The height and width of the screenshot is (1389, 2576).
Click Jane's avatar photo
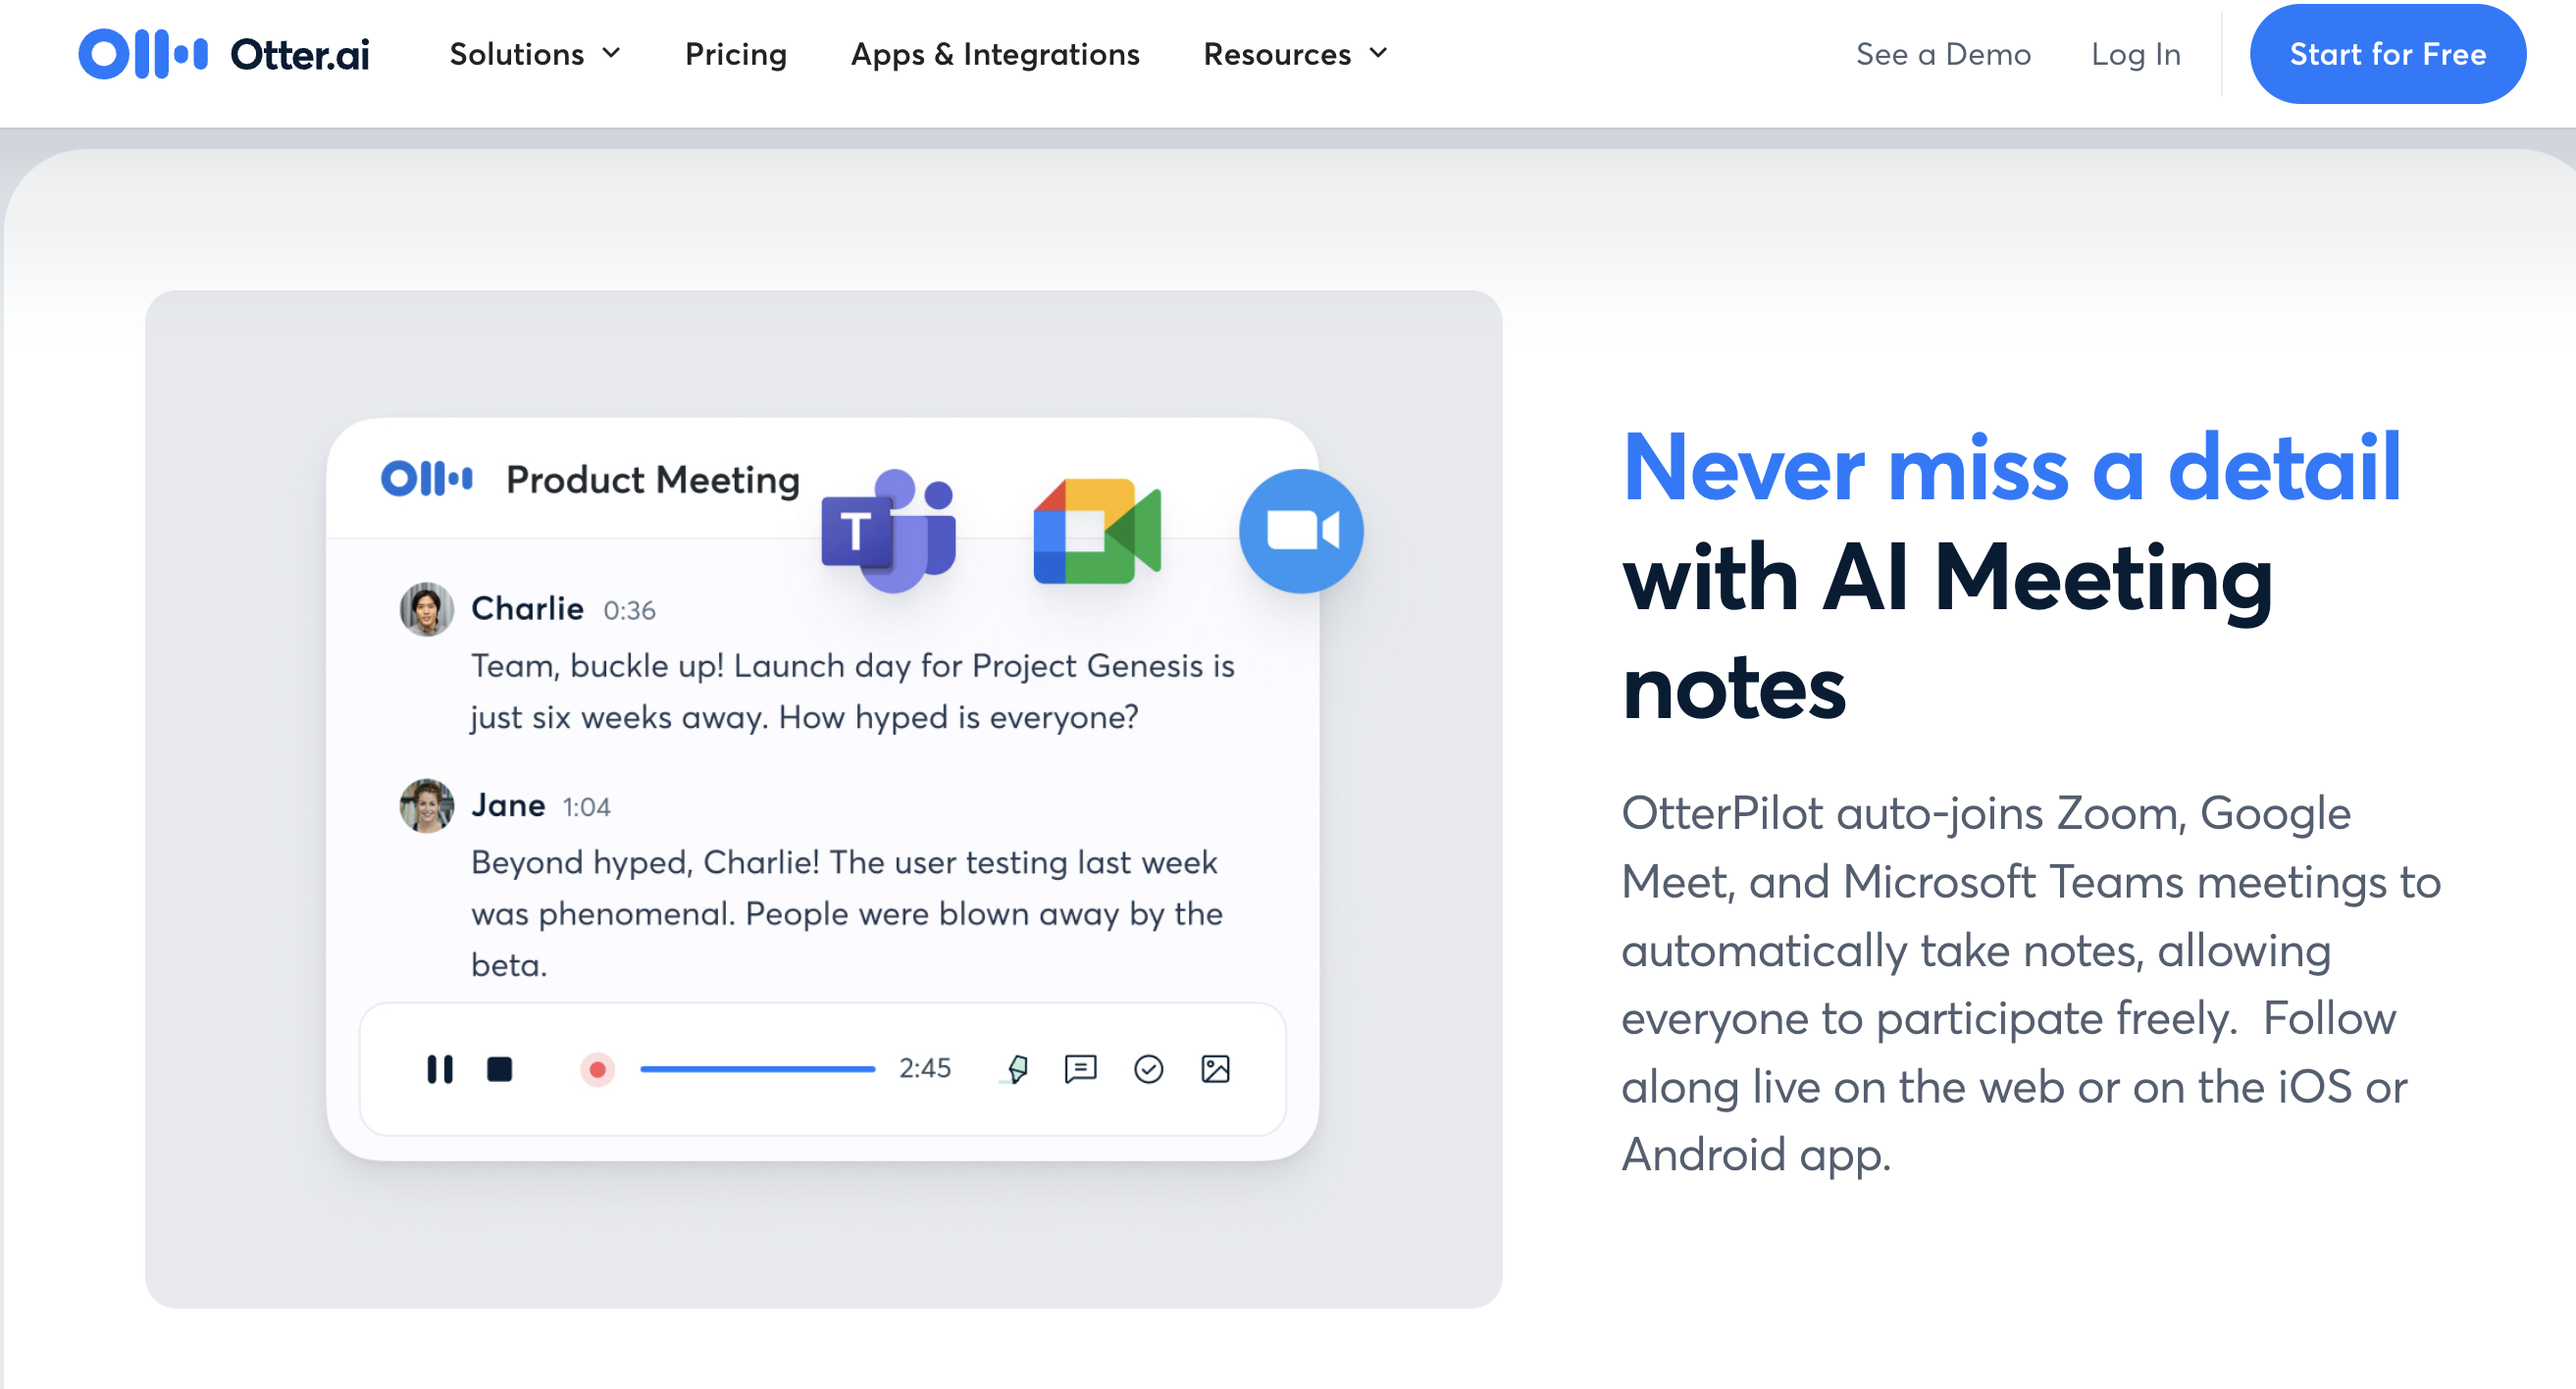pos(426,806)
